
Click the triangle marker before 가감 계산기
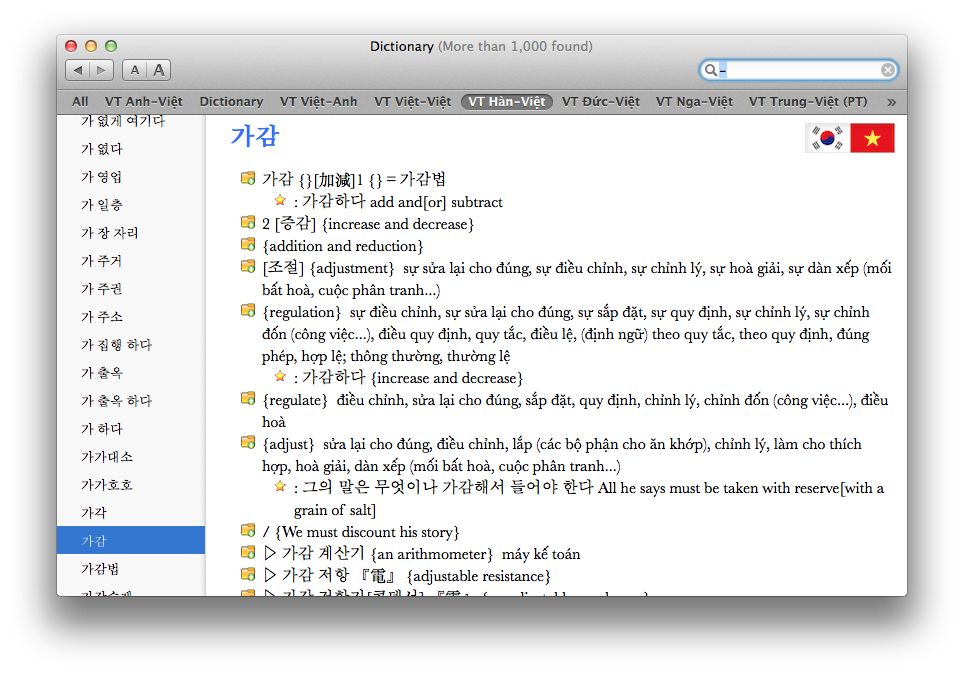(x=269, y=553)
